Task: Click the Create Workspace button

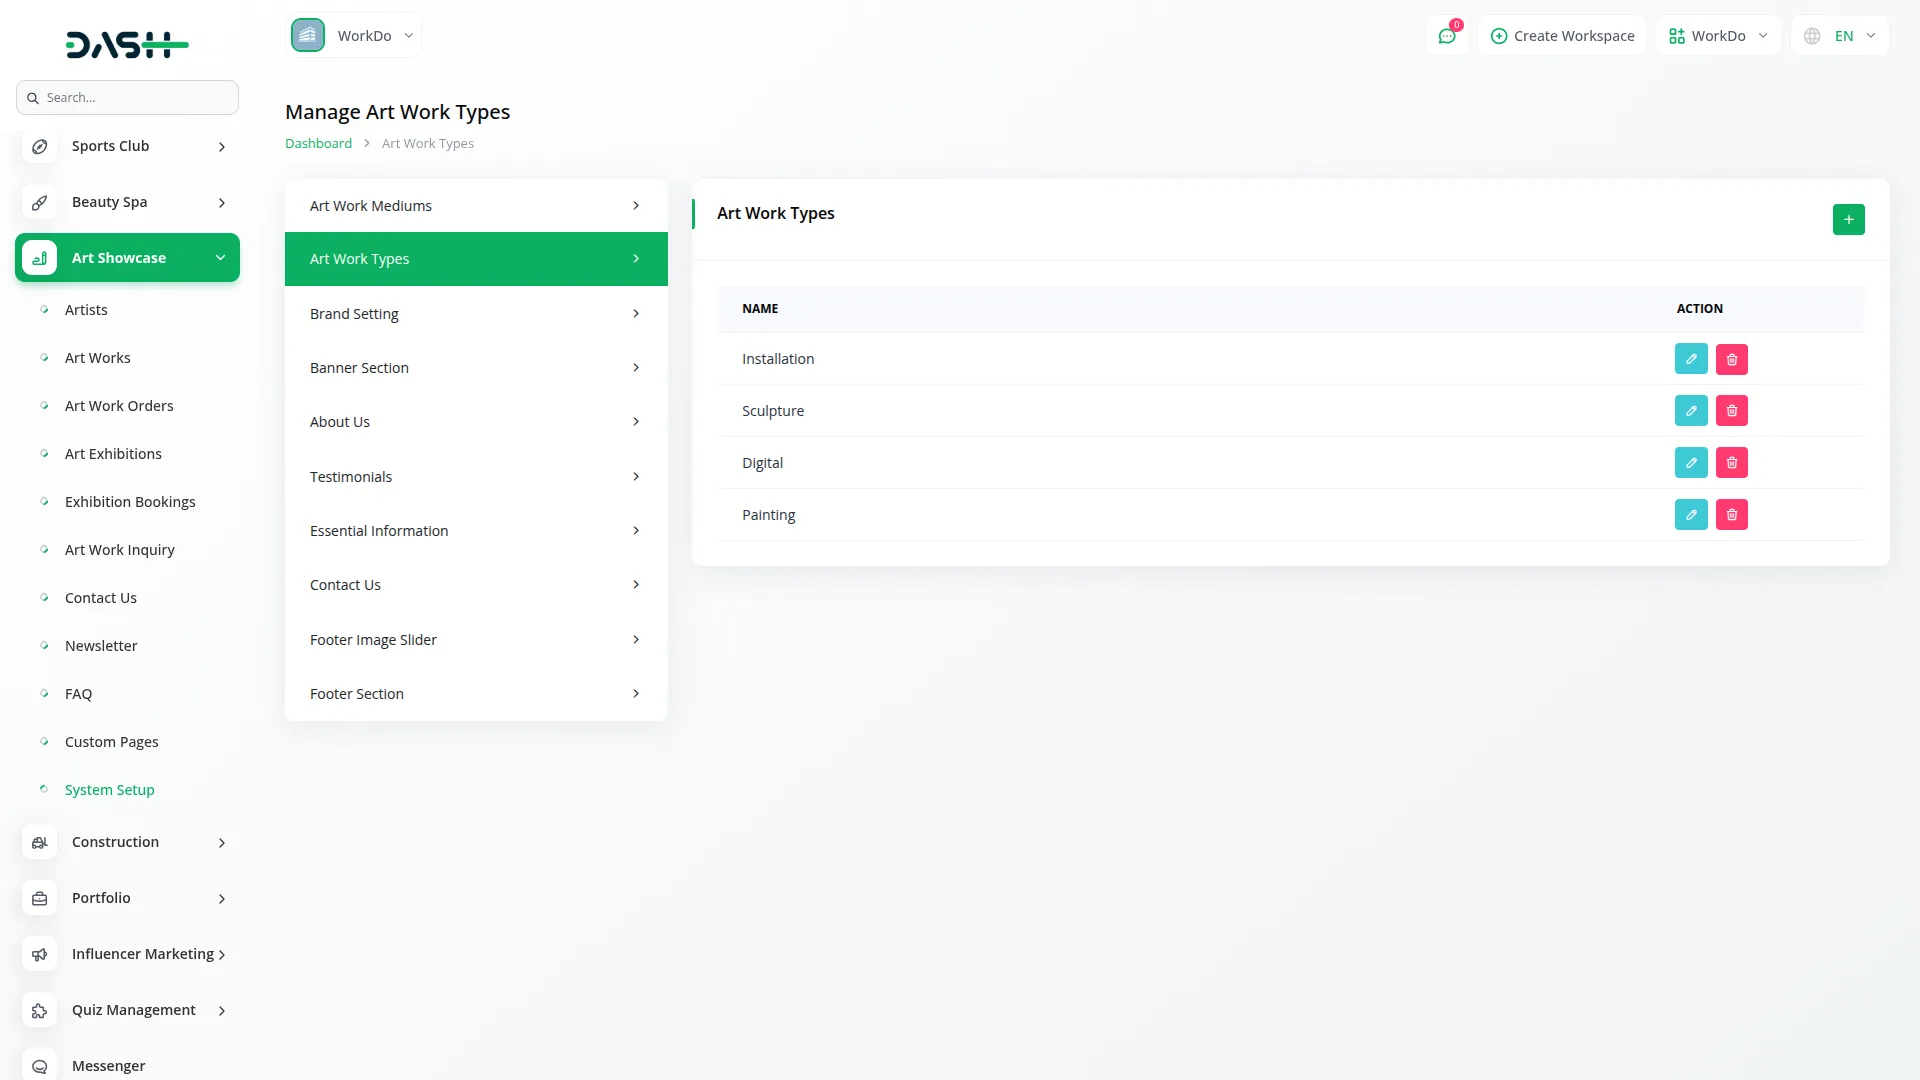Action: click(1562, 36)
